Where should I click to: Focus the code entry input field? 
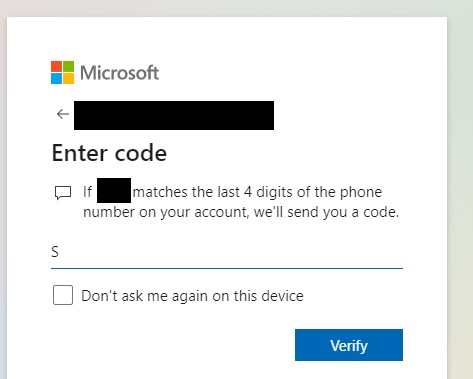tap(227, 252)
